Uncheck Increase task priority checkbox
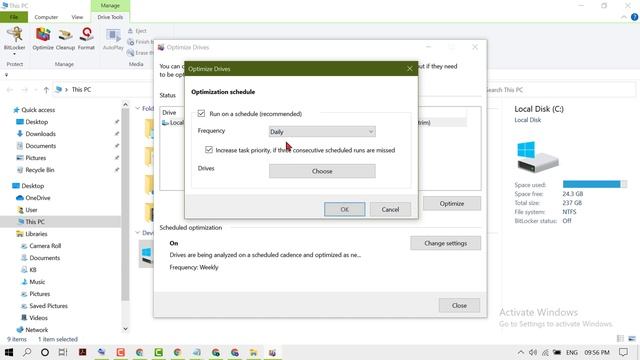Screen dimensions: 640x360 pos(209,150)
